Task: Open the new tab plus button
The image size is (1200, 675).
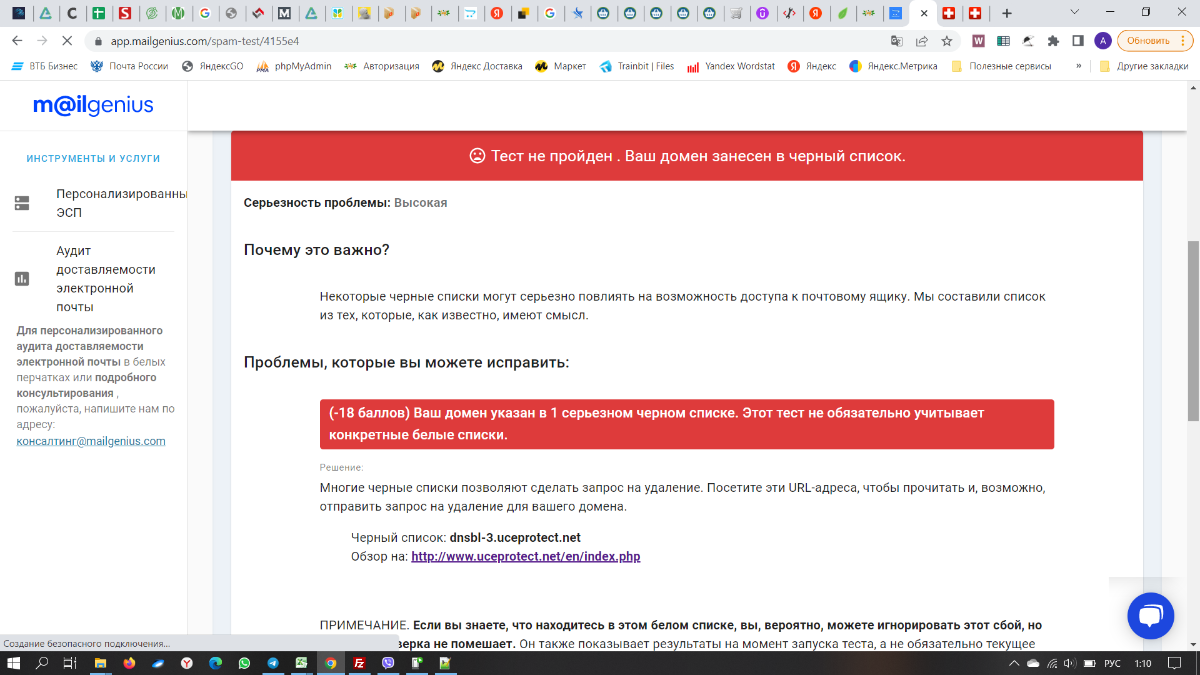Action: point(1006,14)
